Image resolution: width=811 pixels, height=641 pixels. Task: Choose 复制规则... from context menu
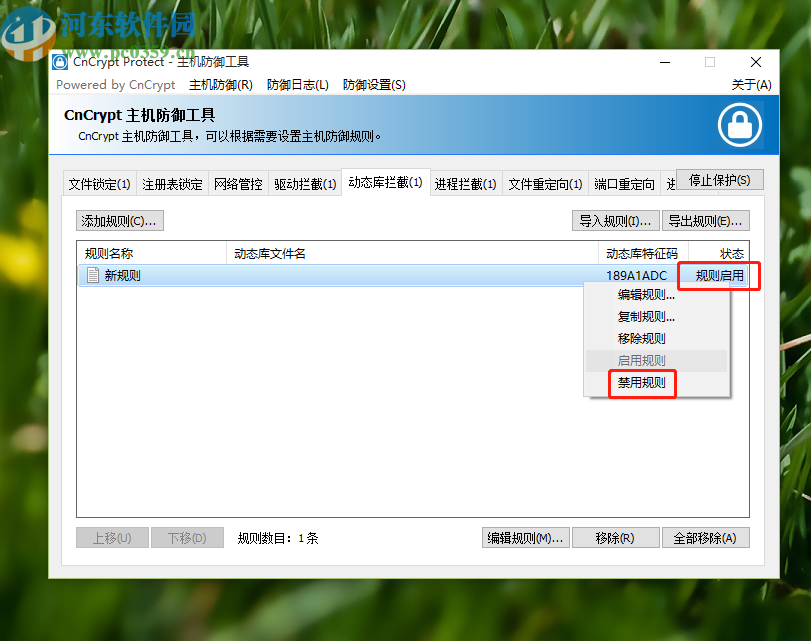(x=656, y=317)
